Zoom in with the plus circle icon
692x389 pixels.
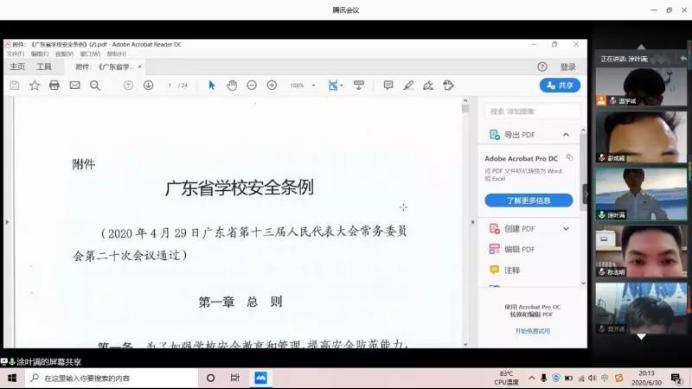coord(272,85)
